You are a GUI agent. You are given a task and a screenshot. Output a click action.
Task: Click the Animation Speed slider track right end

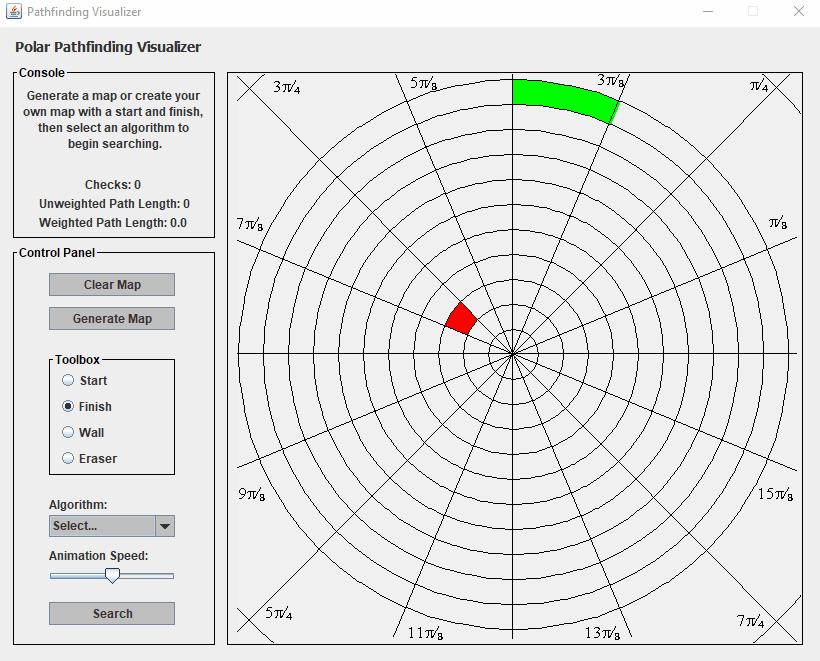(x=171, y=576)
